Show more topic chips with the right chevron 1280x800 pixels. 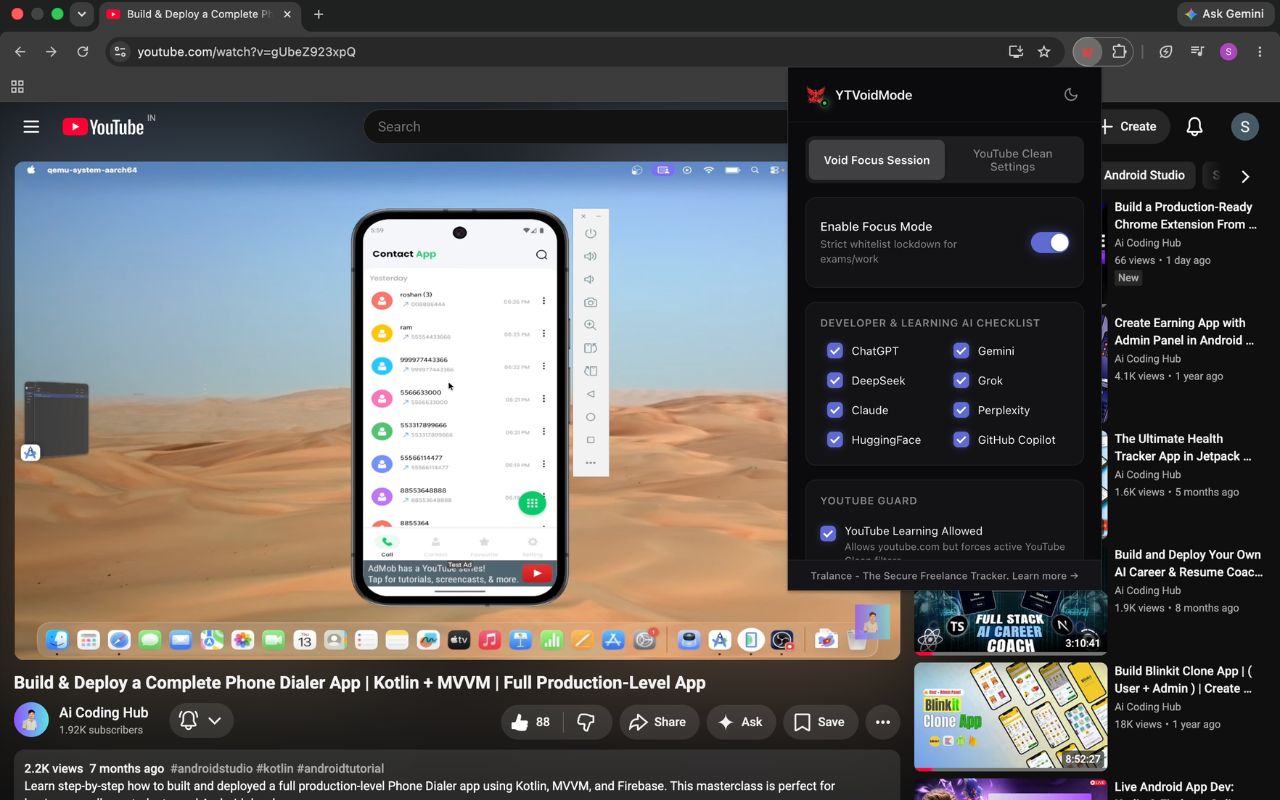1245,176
